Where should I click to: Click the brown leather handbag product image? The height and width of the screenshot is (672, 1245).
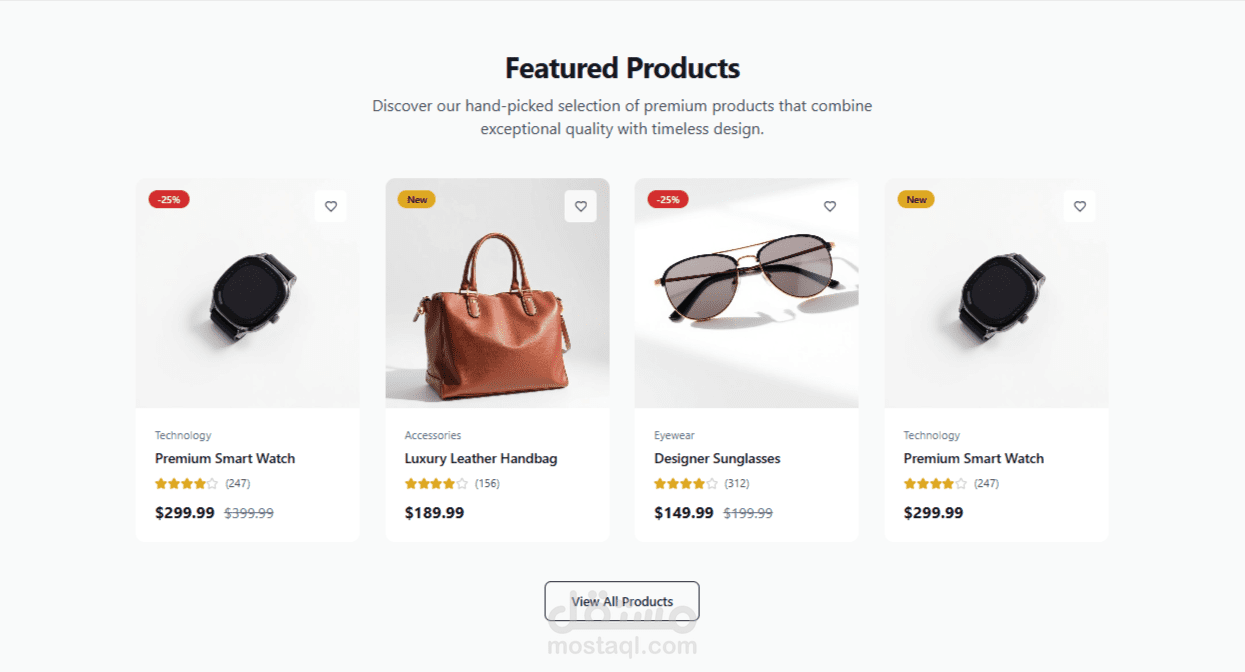pyautogui.click(x=497, y=293)
